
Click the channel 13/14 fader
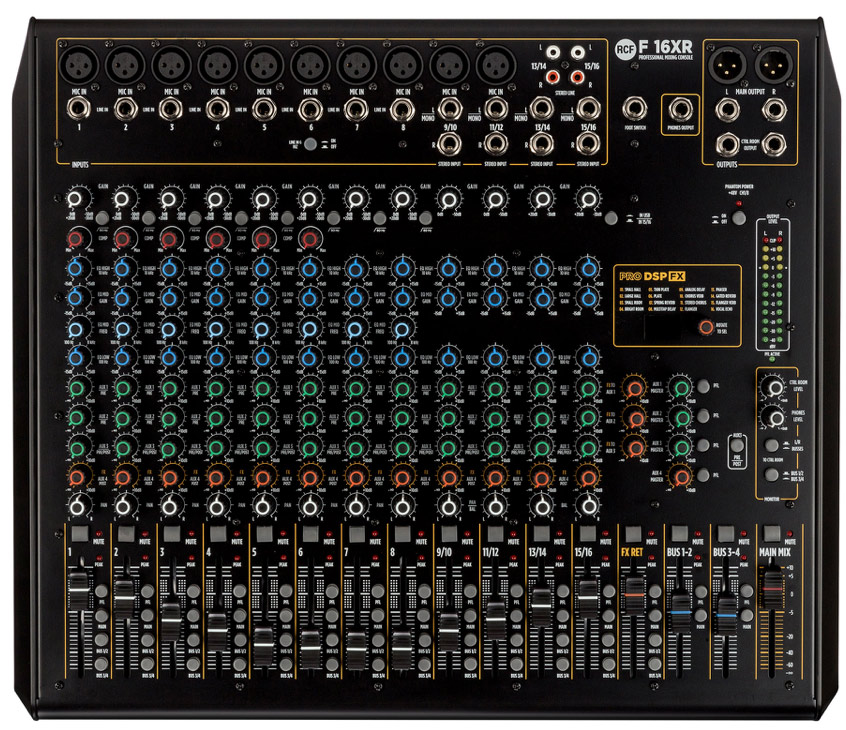(x=541, y=606)
